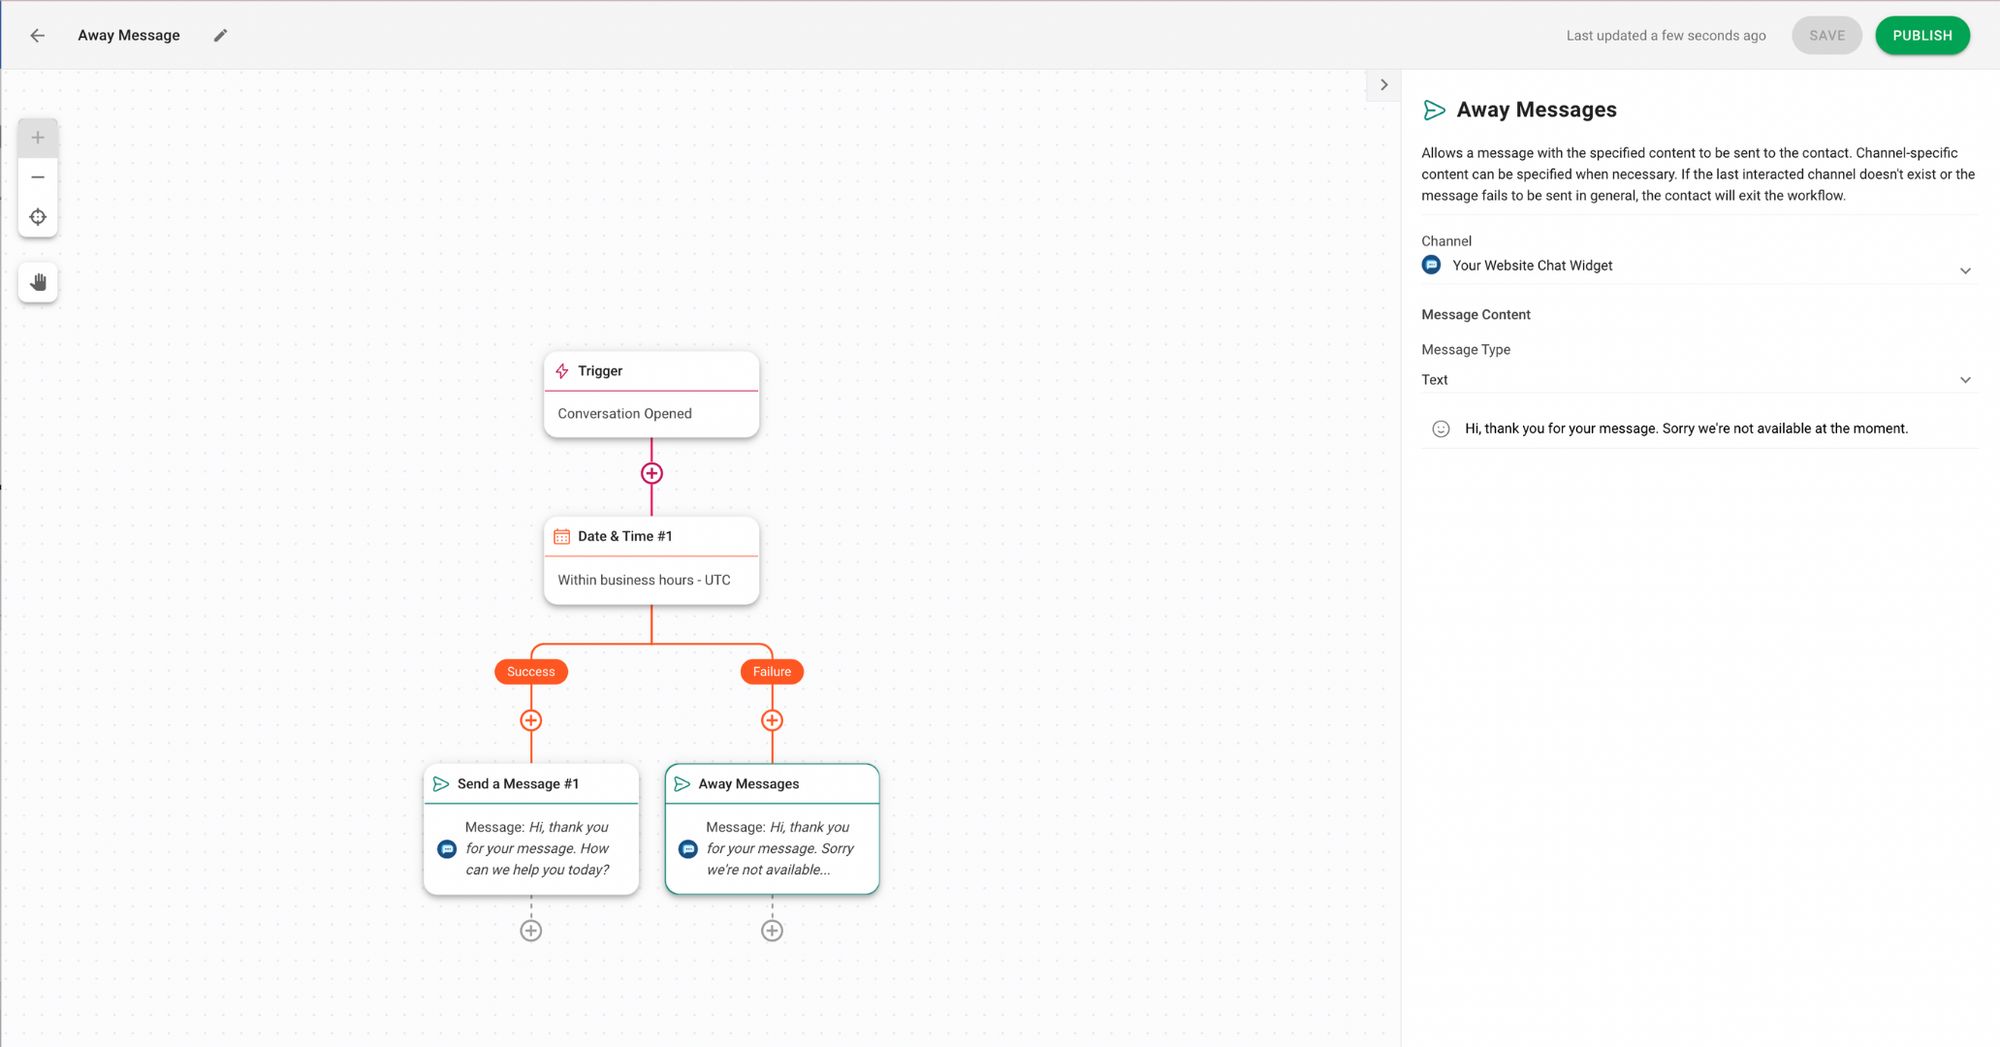Click the Send a Message #1 paper plane icon

(441, 784)
